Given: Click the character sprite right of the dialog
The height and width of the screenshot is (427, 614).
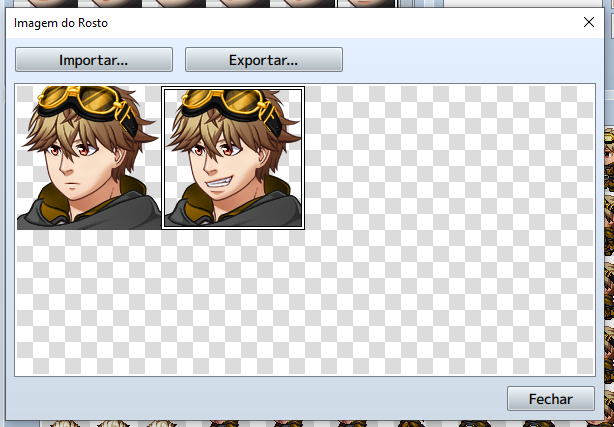Looking at the screenshot, I should (x=607, y=150).
